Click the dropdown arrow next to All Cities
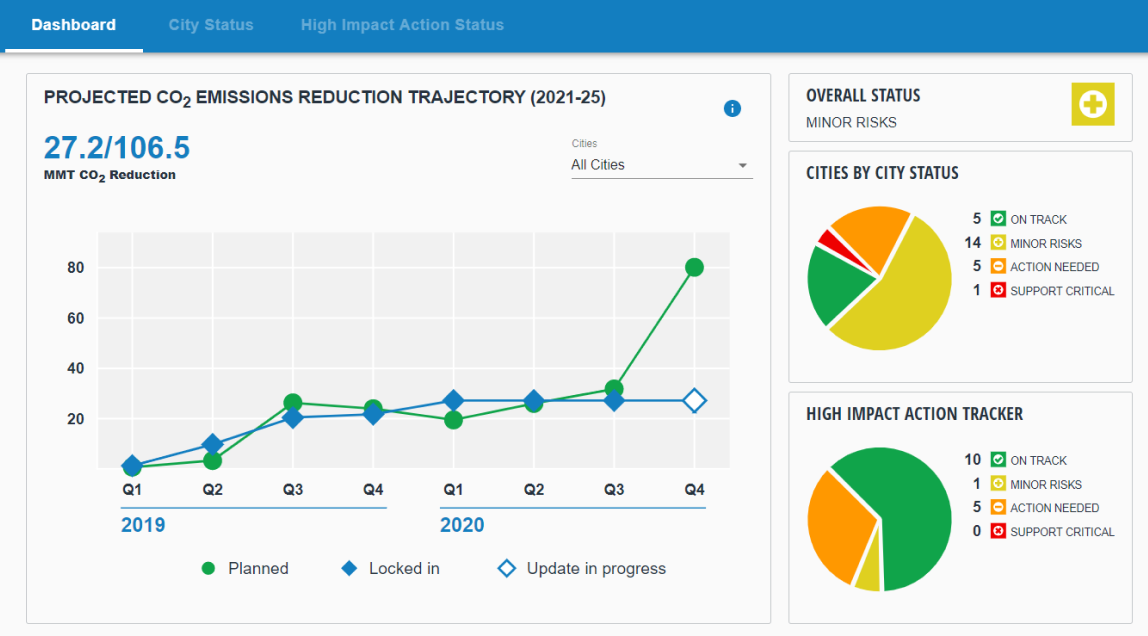 [x=743, y=165]
